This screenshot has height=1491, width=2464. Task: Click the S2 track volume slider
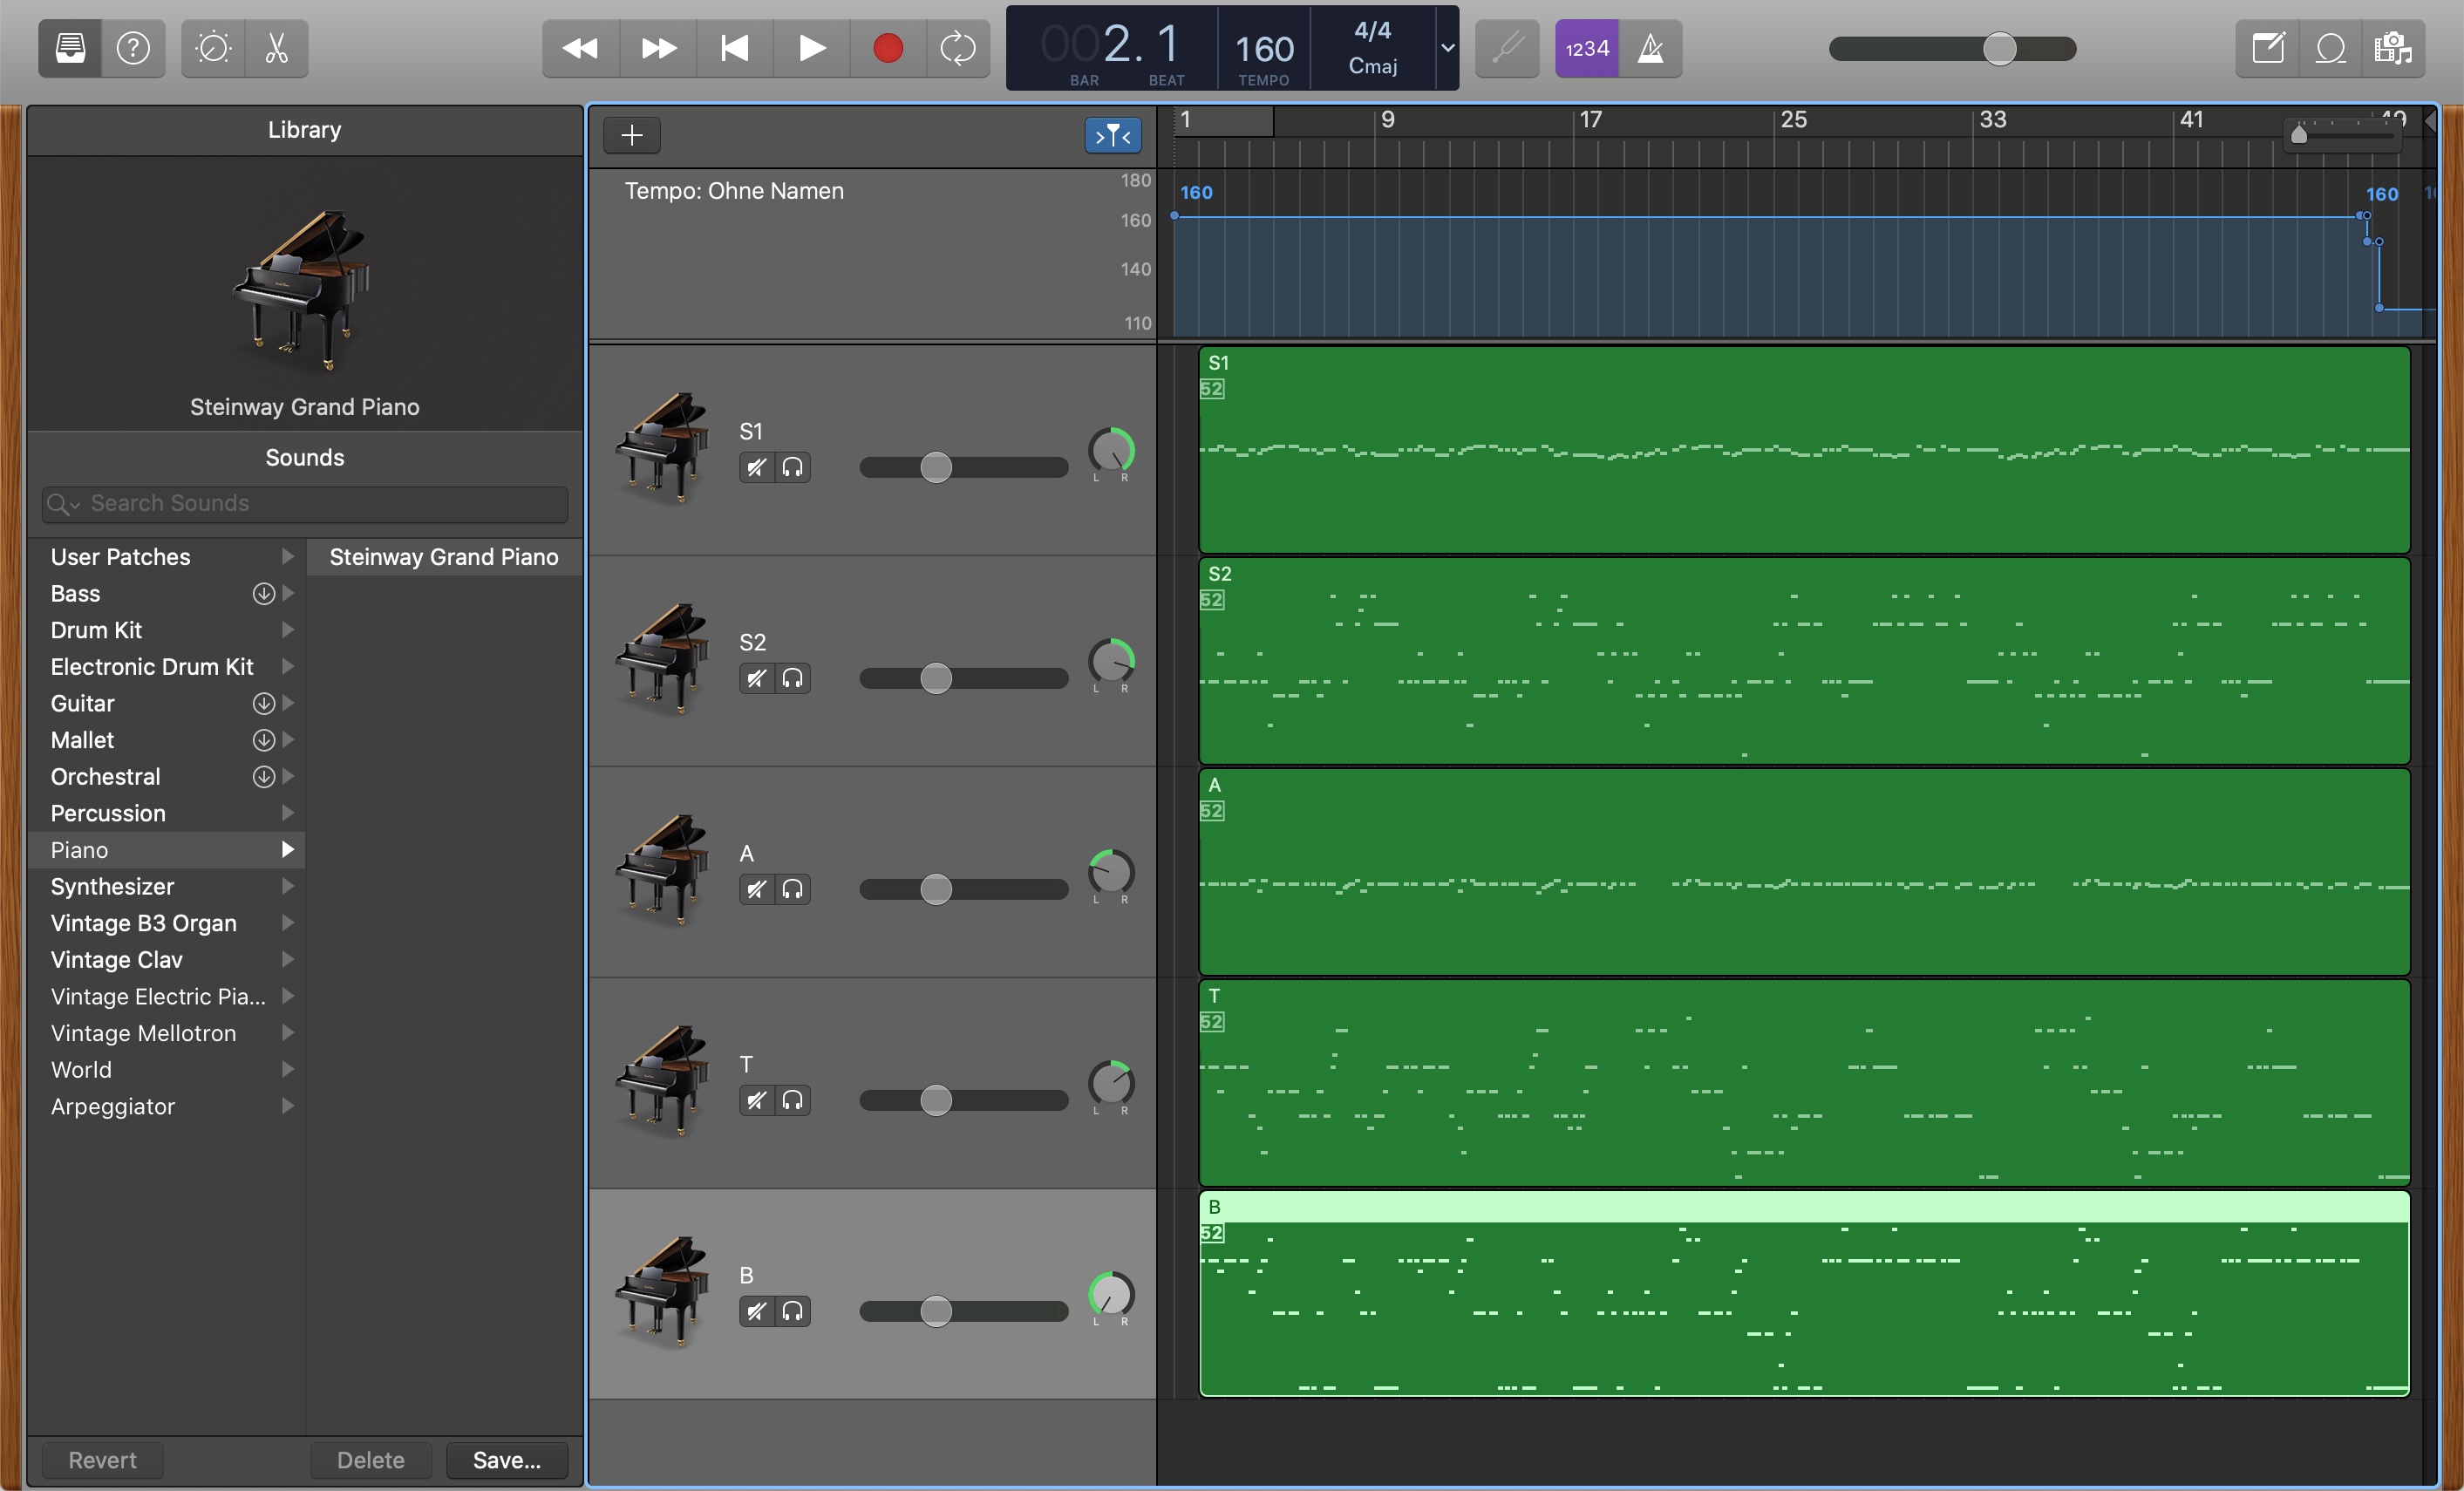click(x=935, y=678)
